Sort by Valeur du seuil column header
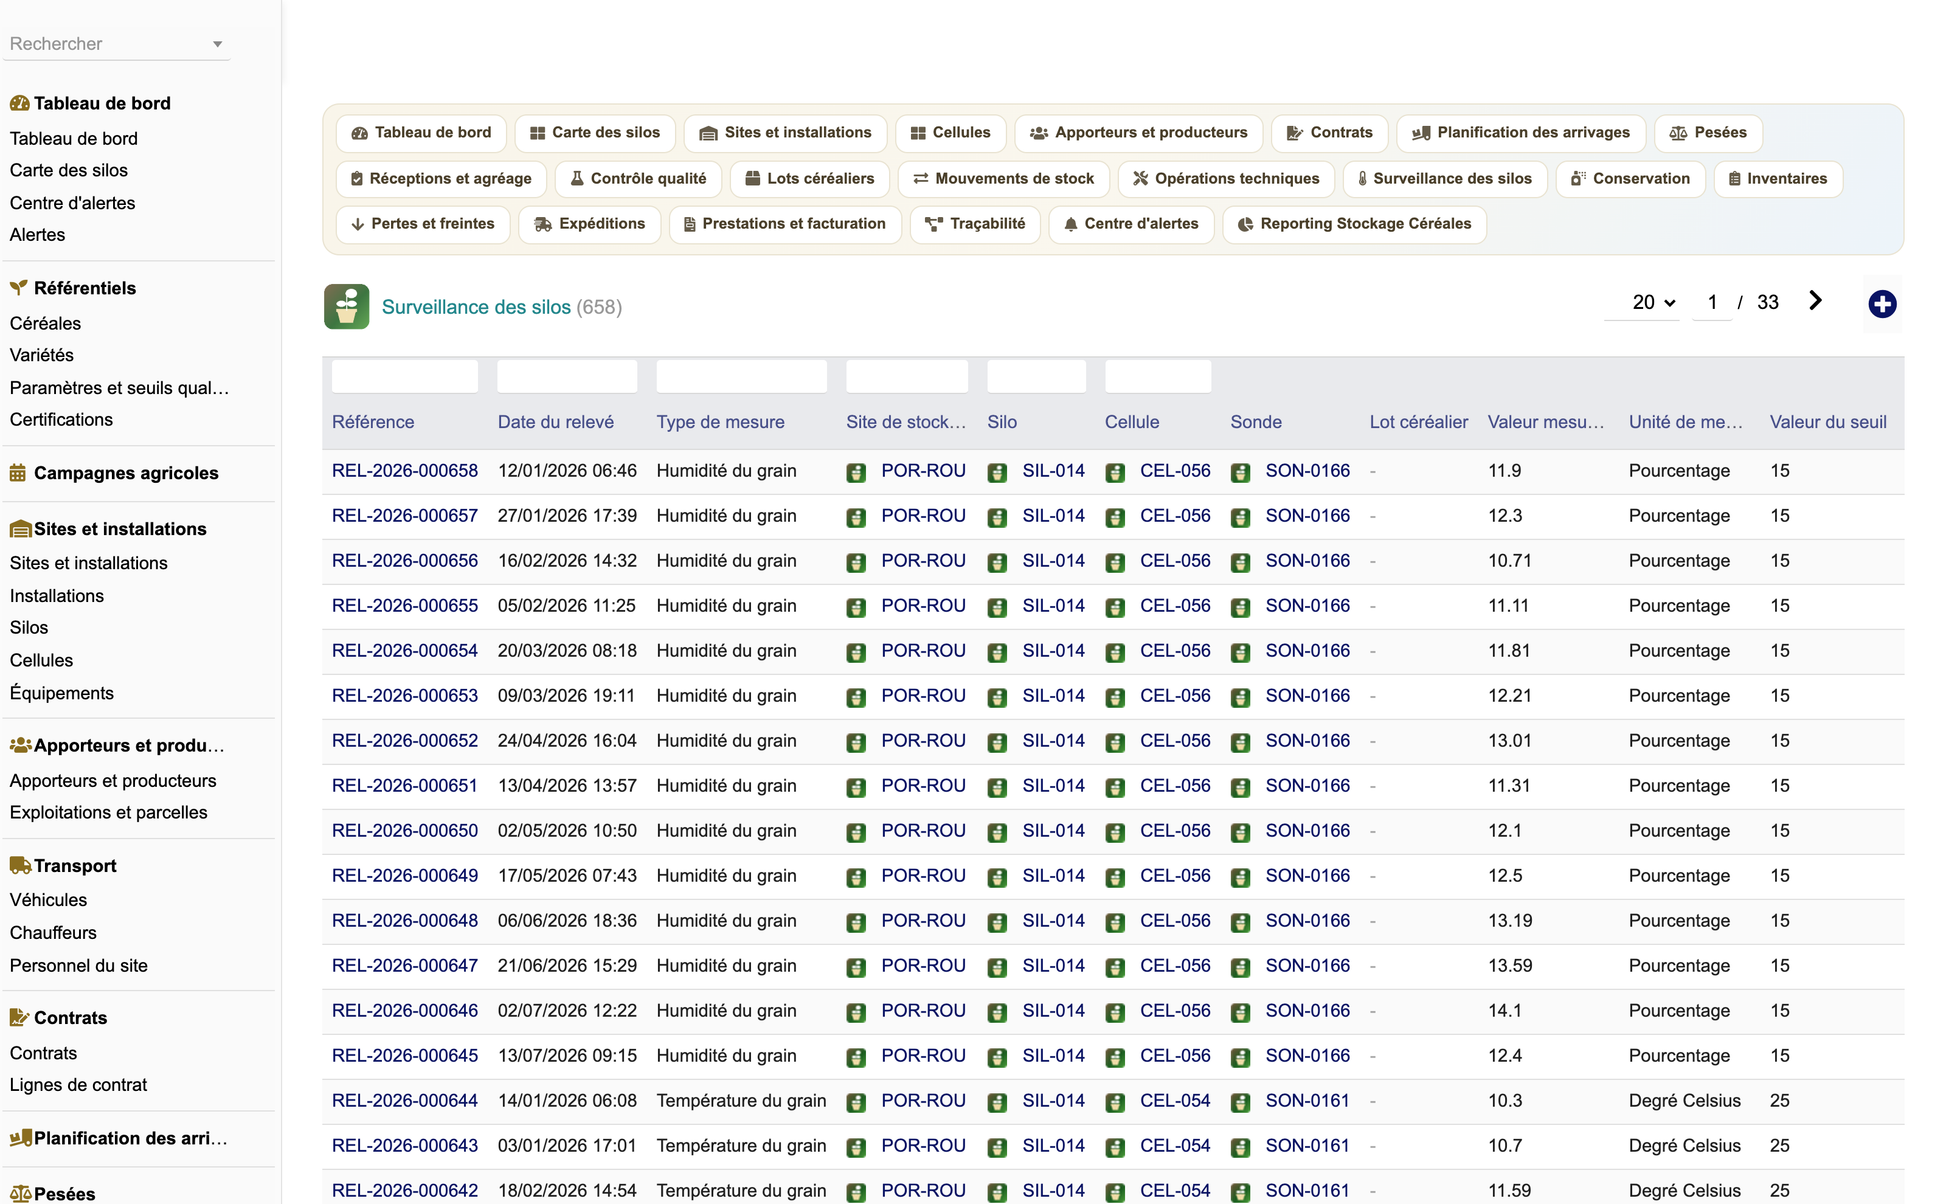 pyautogui.click(x=1828, y=422)
